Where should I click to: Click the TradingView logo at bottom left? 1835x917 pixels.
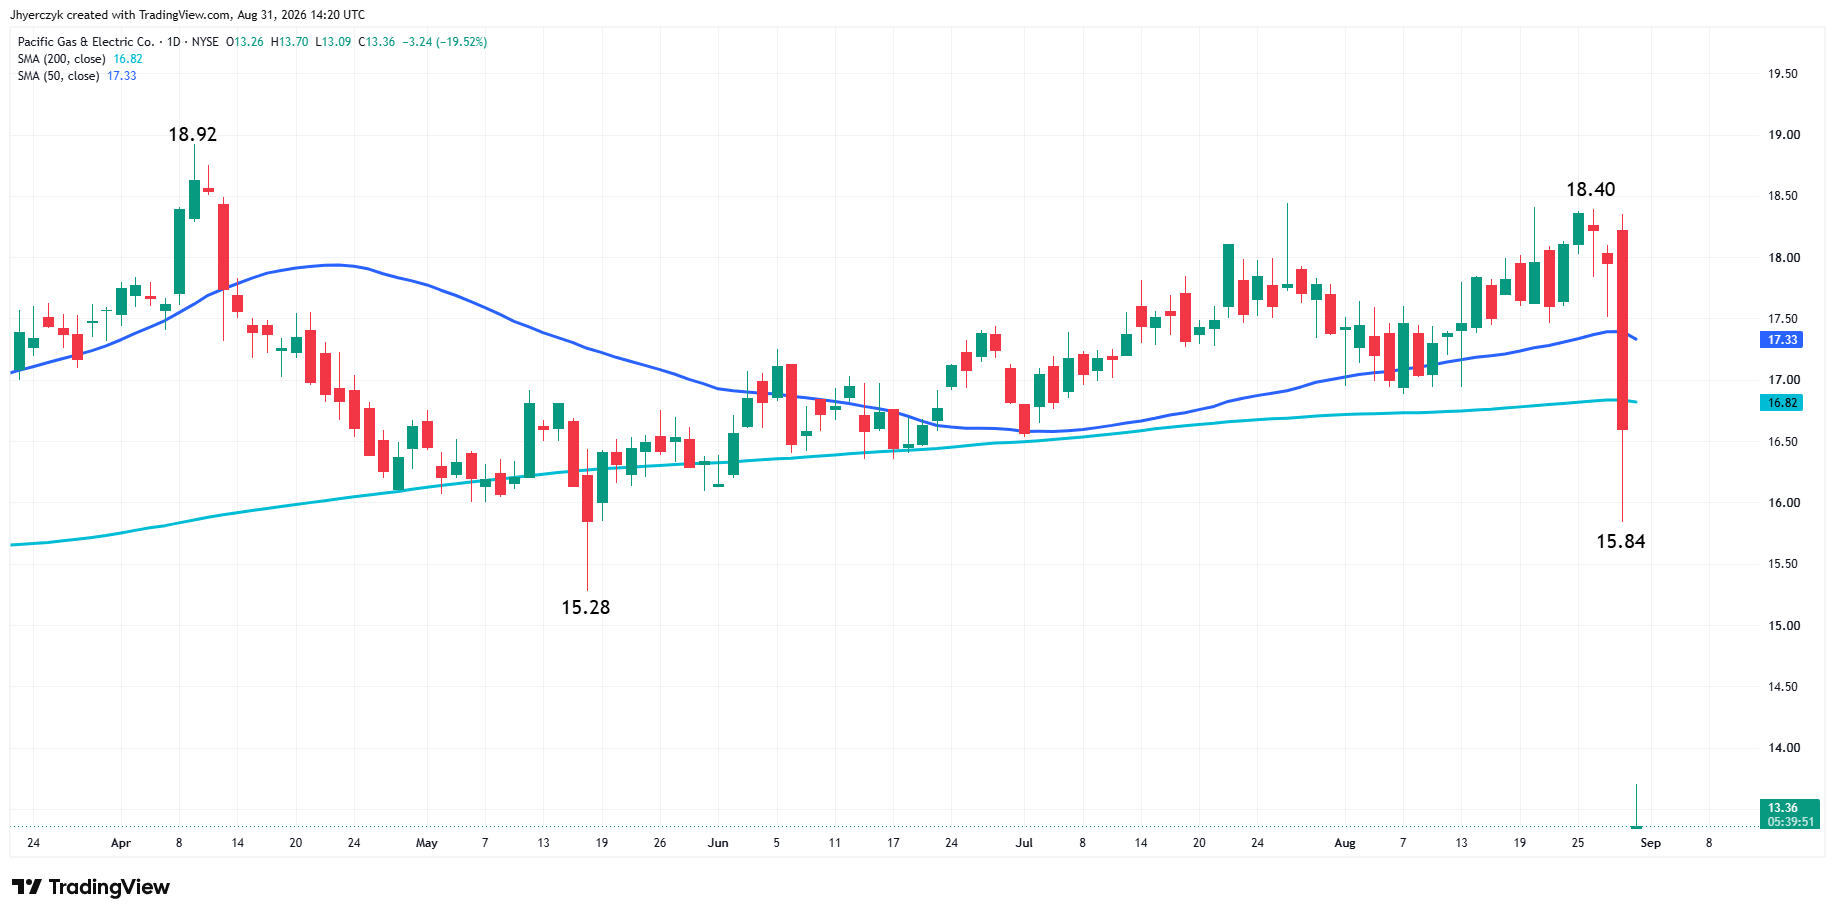91,887
